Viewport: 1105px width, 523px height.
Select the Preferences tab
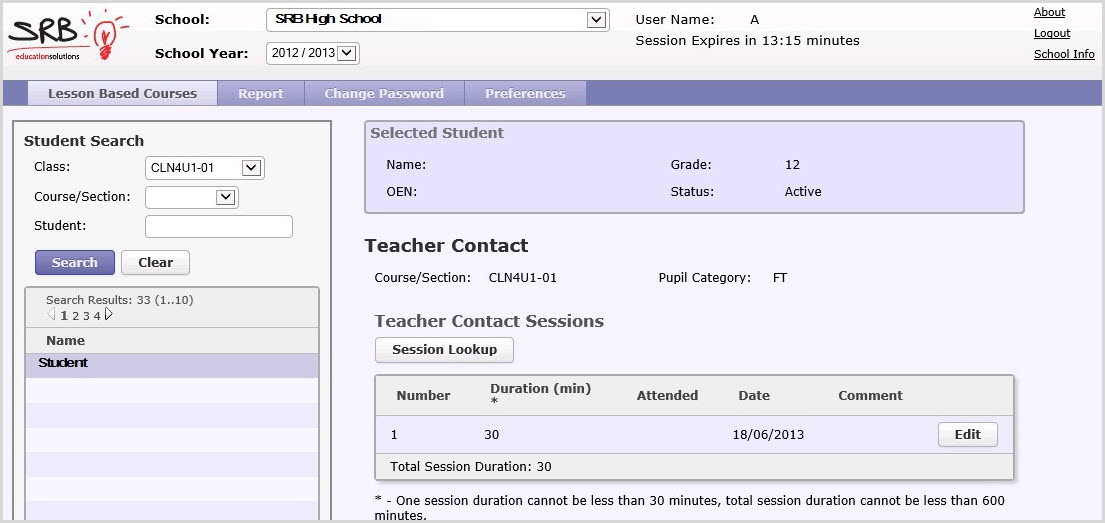[525, 94]
